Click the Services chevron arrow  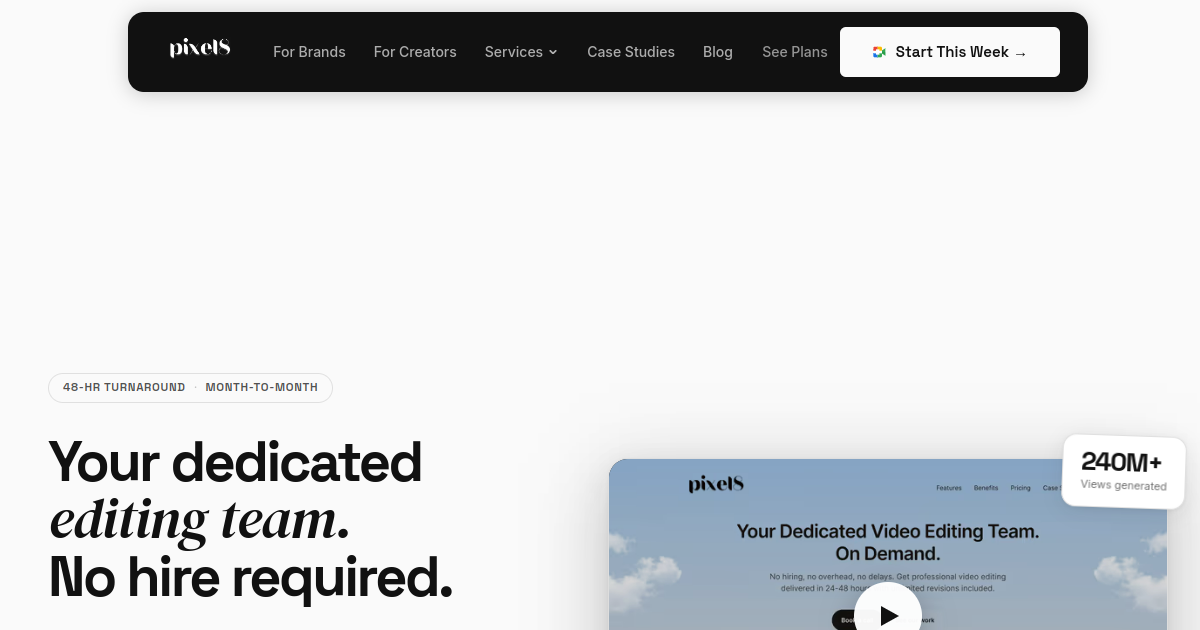pos(553,52)
